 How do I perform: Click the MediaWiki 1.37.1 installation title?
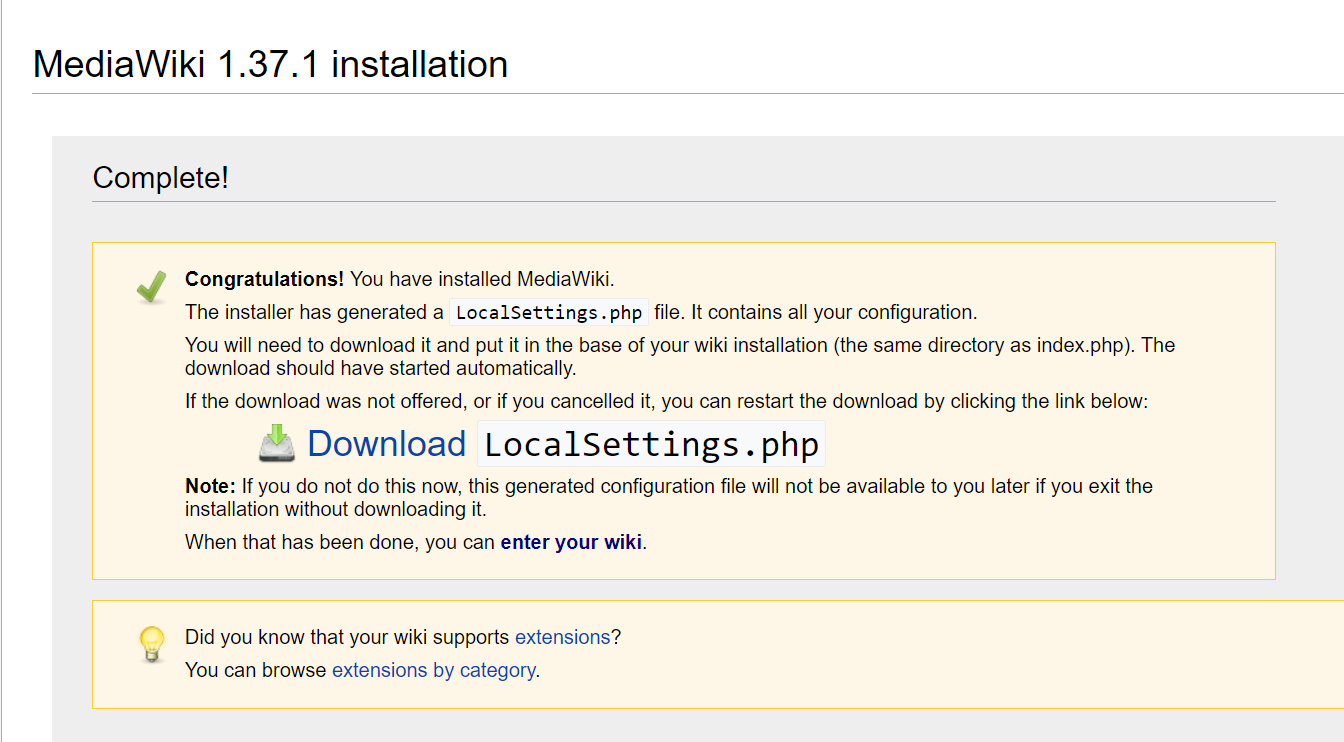(x=270, y=64)
